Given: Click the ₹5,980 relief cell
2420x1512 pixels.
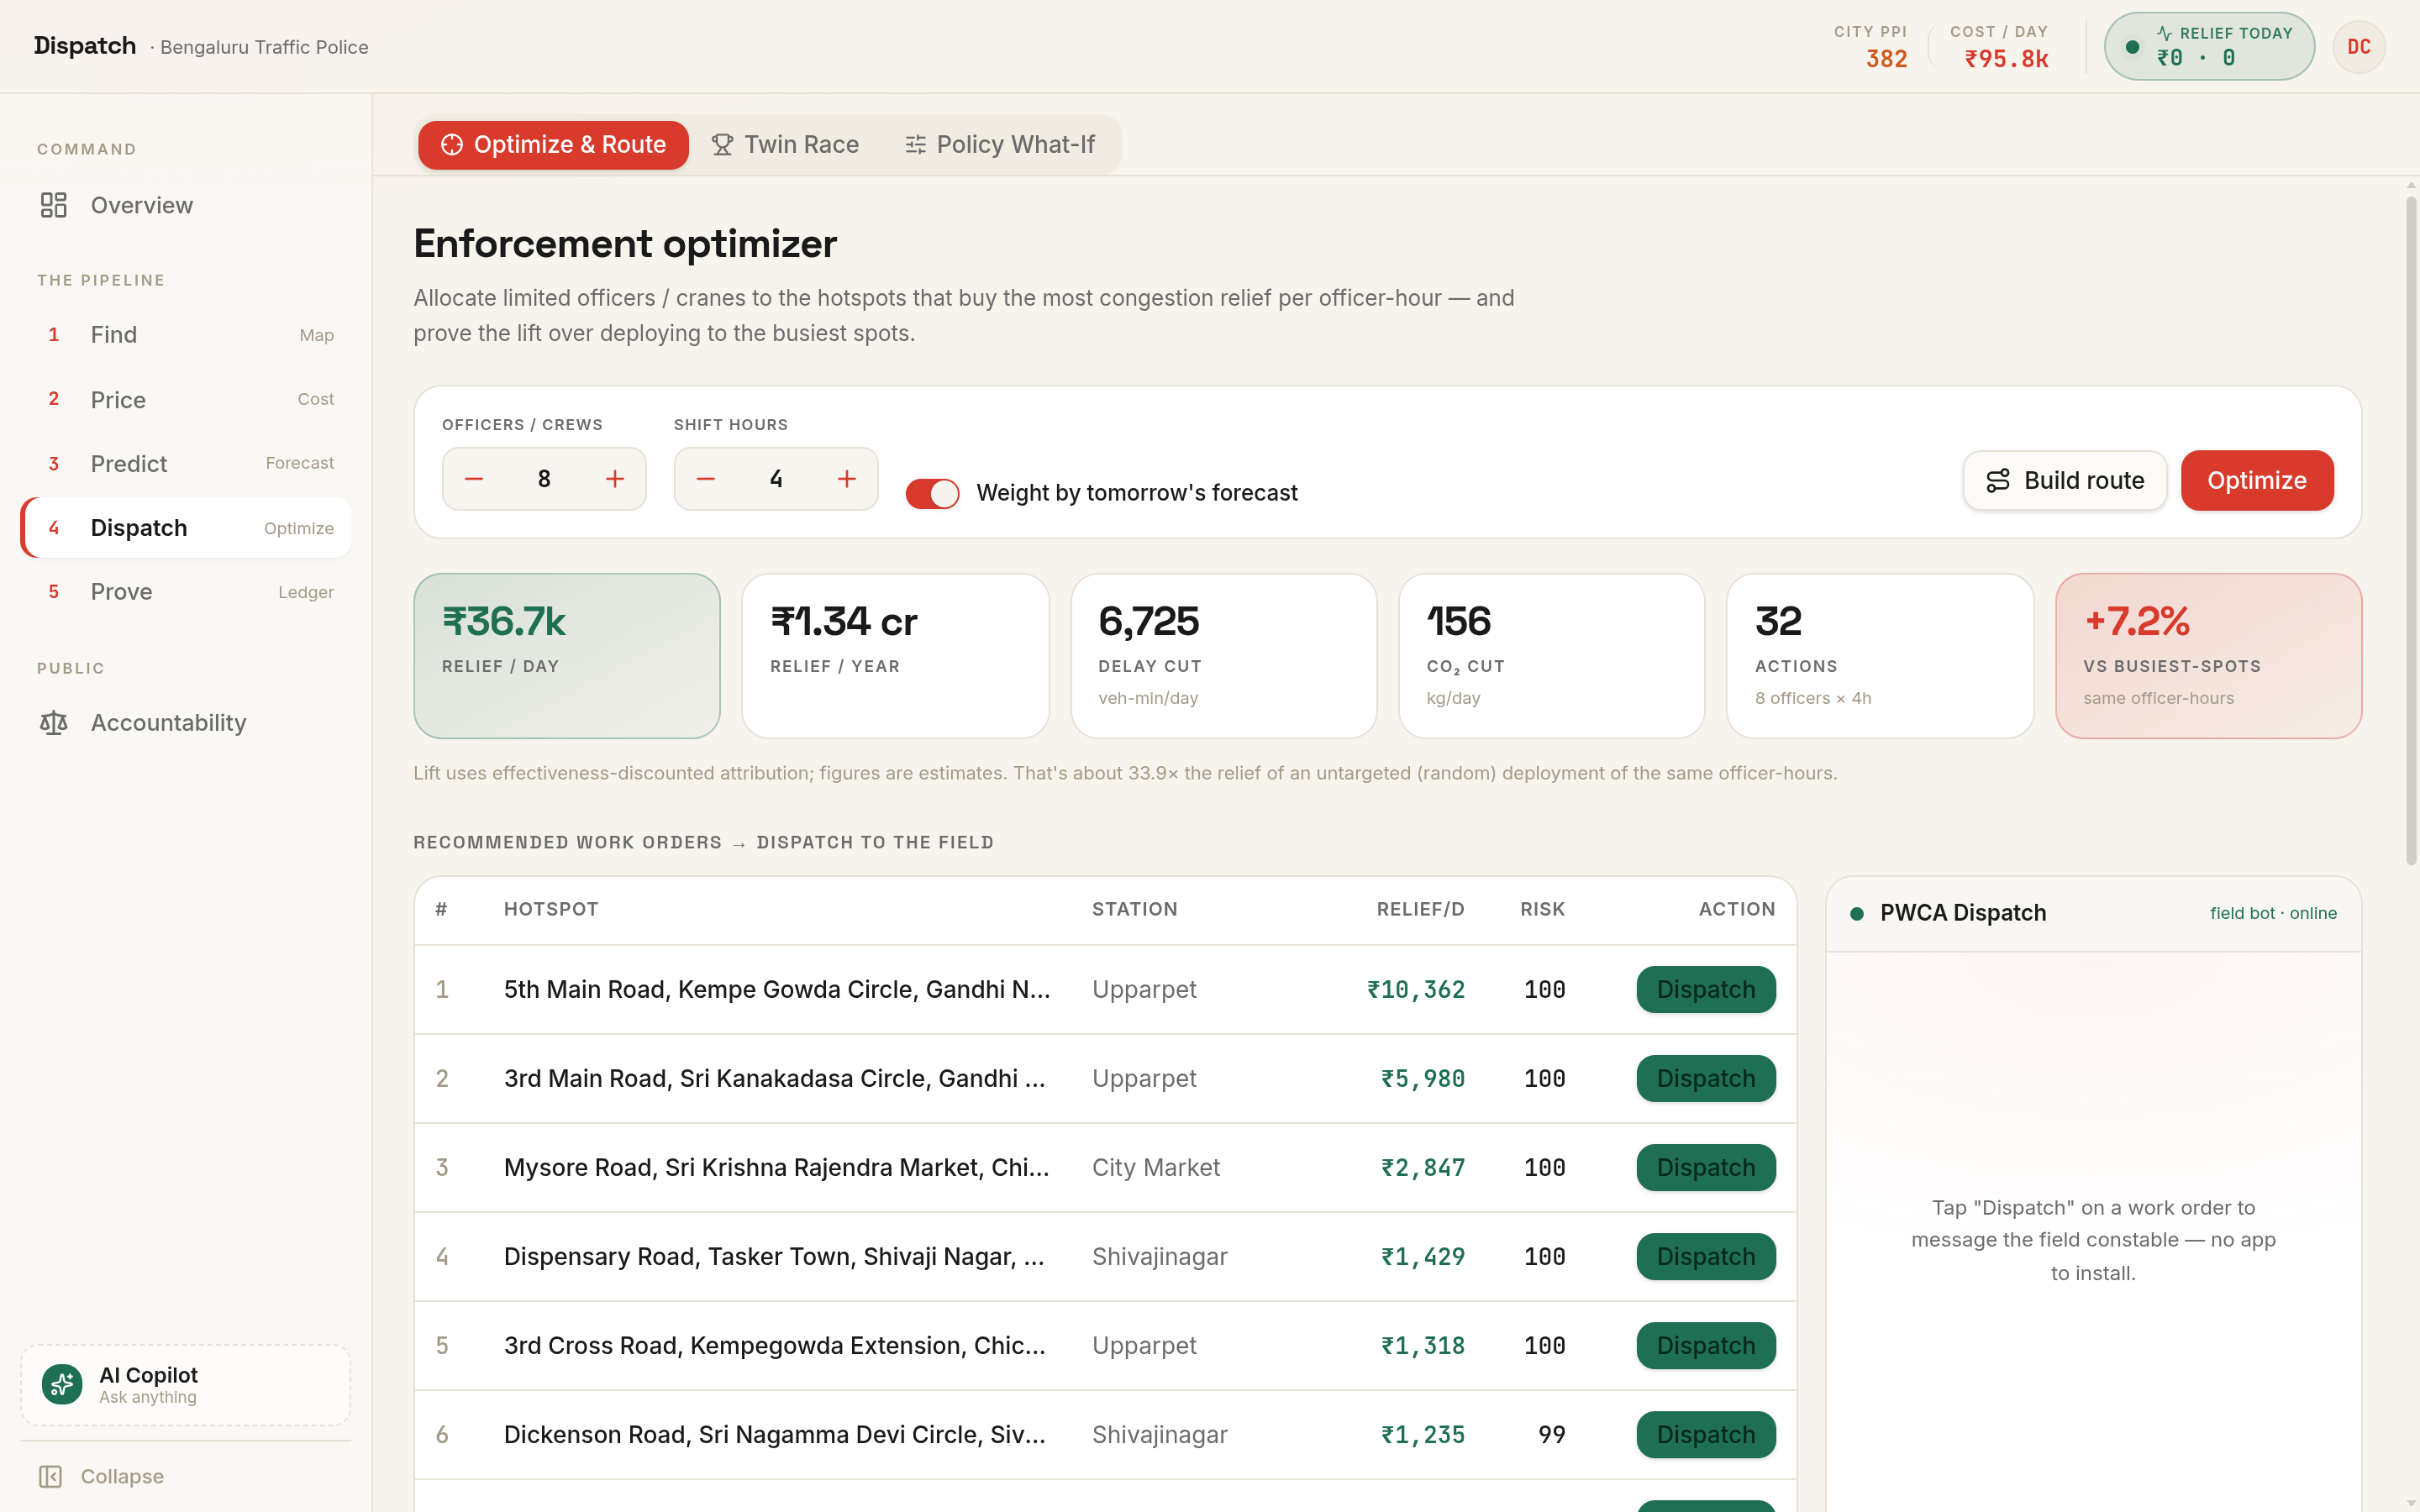Looking at the screenshot, I should coord(1422,1078).
